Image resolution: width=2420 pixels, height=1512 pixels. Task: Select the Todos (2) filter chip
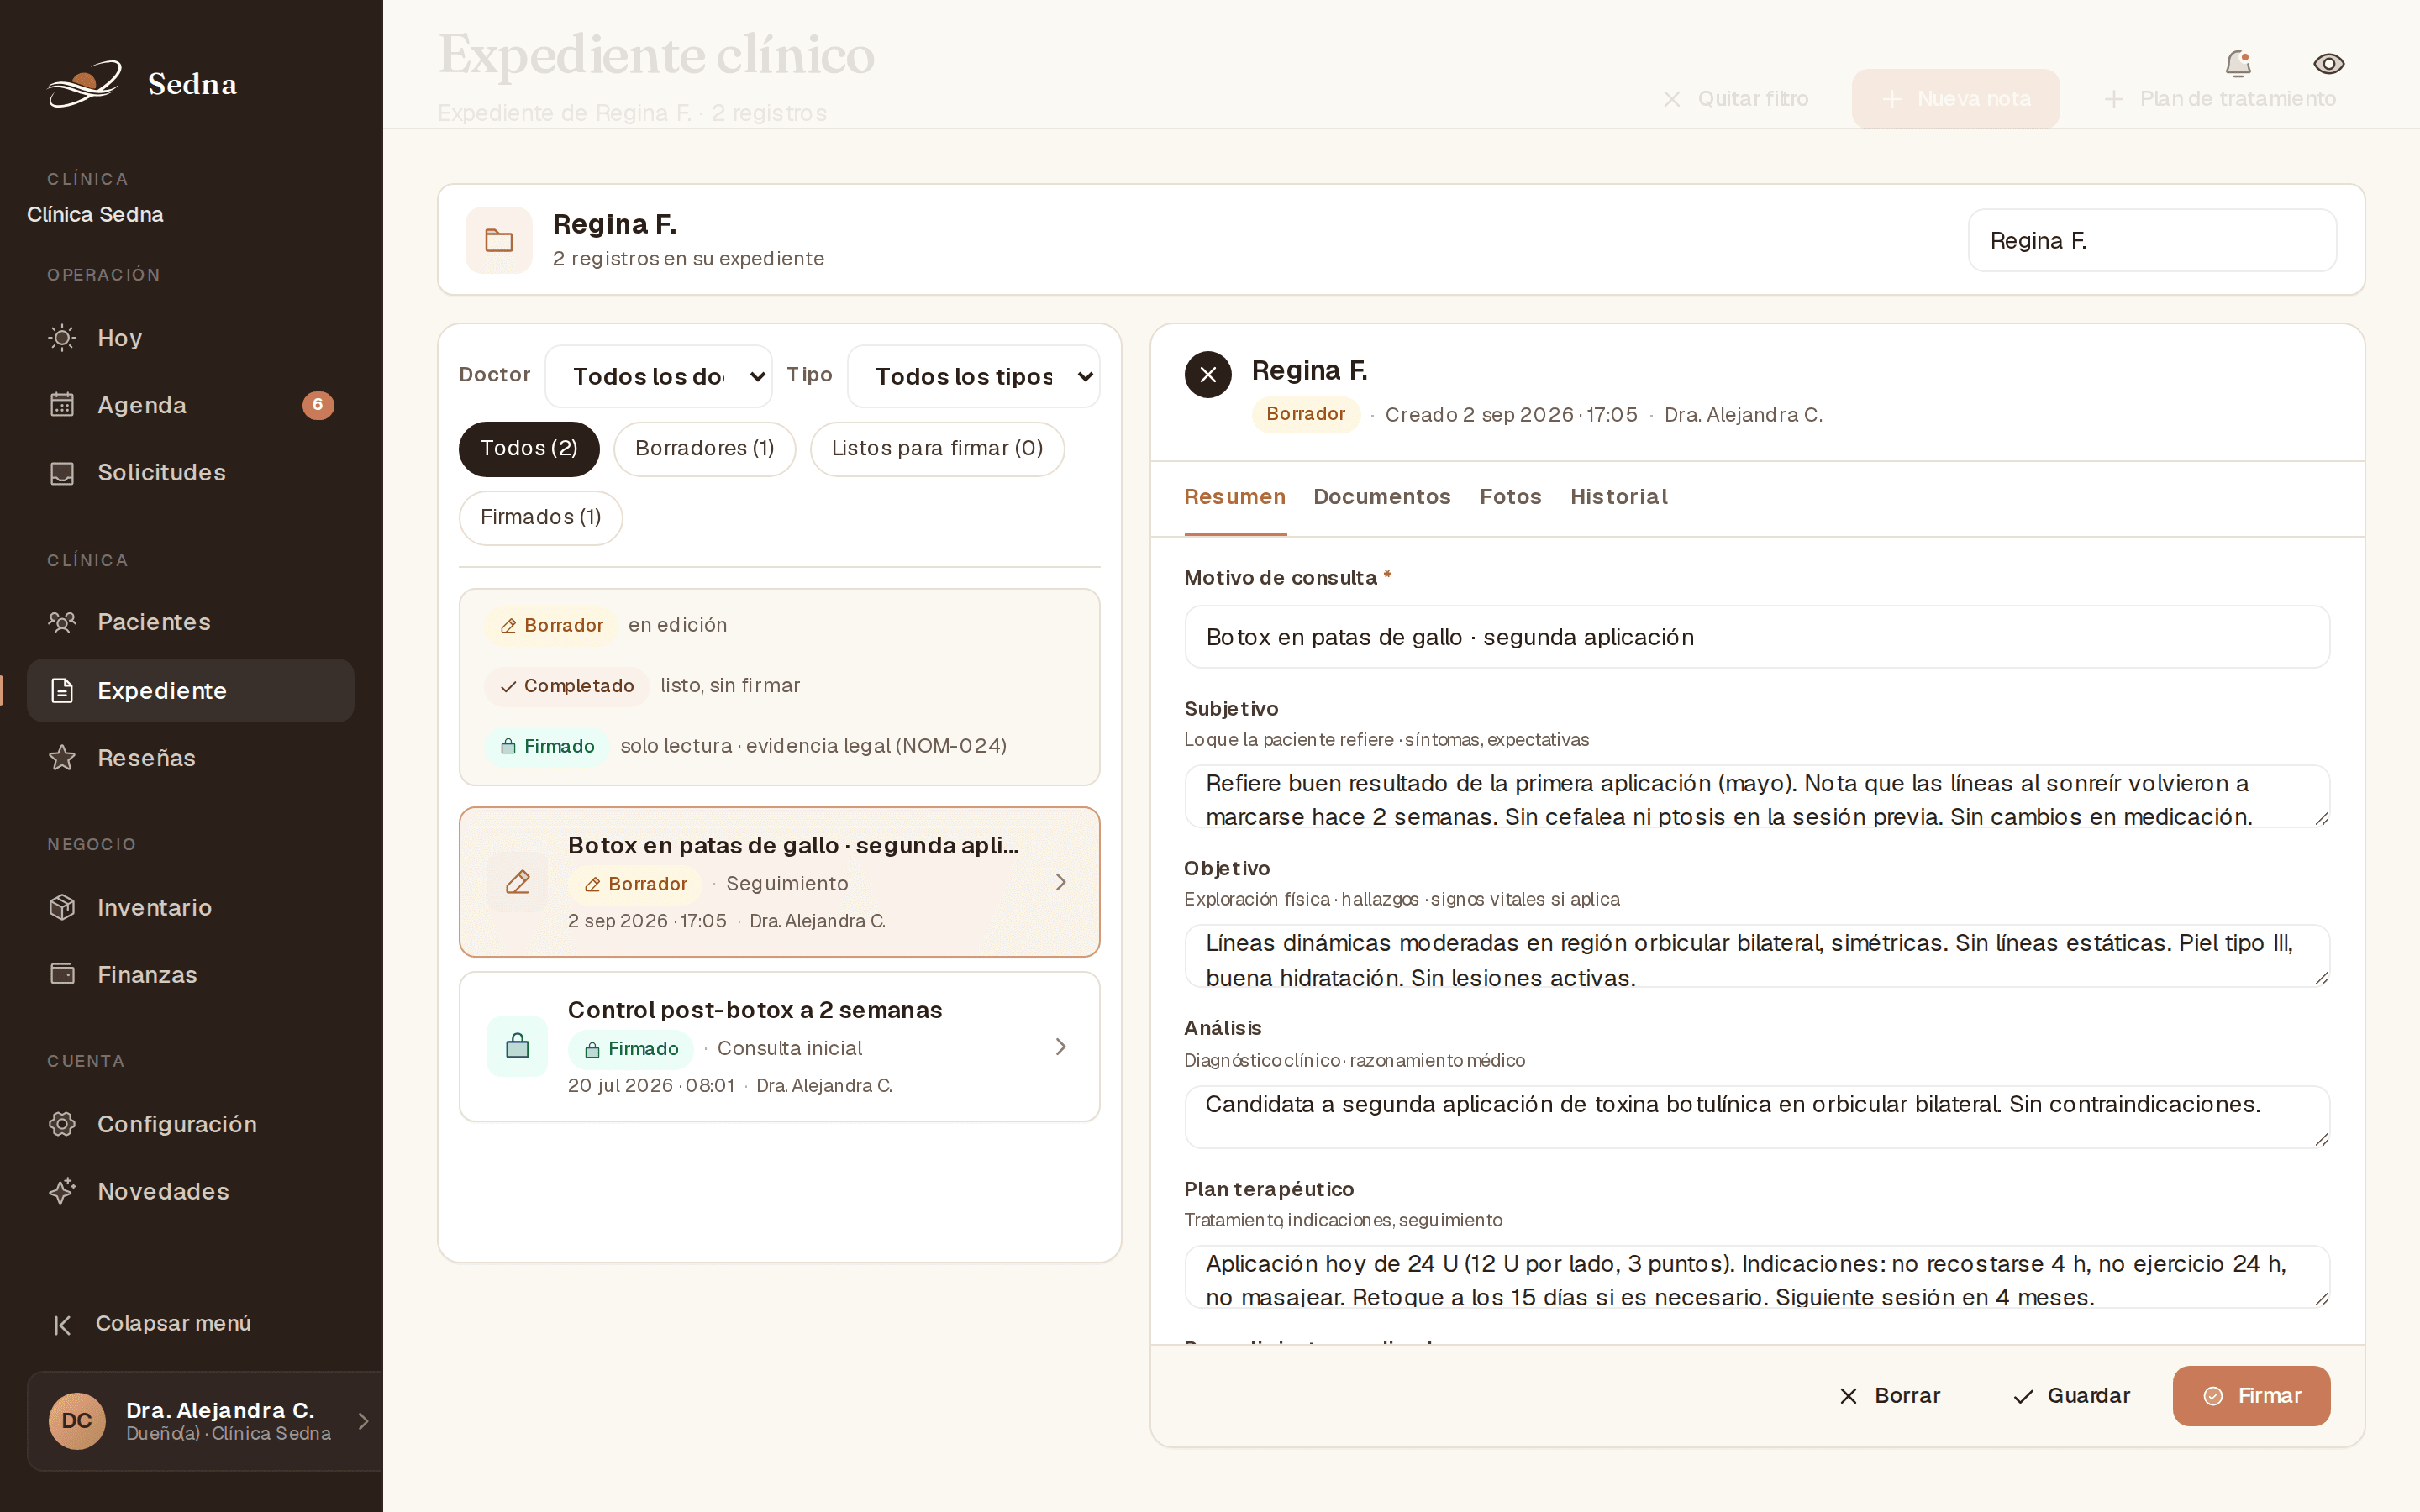tap(529, 449)
